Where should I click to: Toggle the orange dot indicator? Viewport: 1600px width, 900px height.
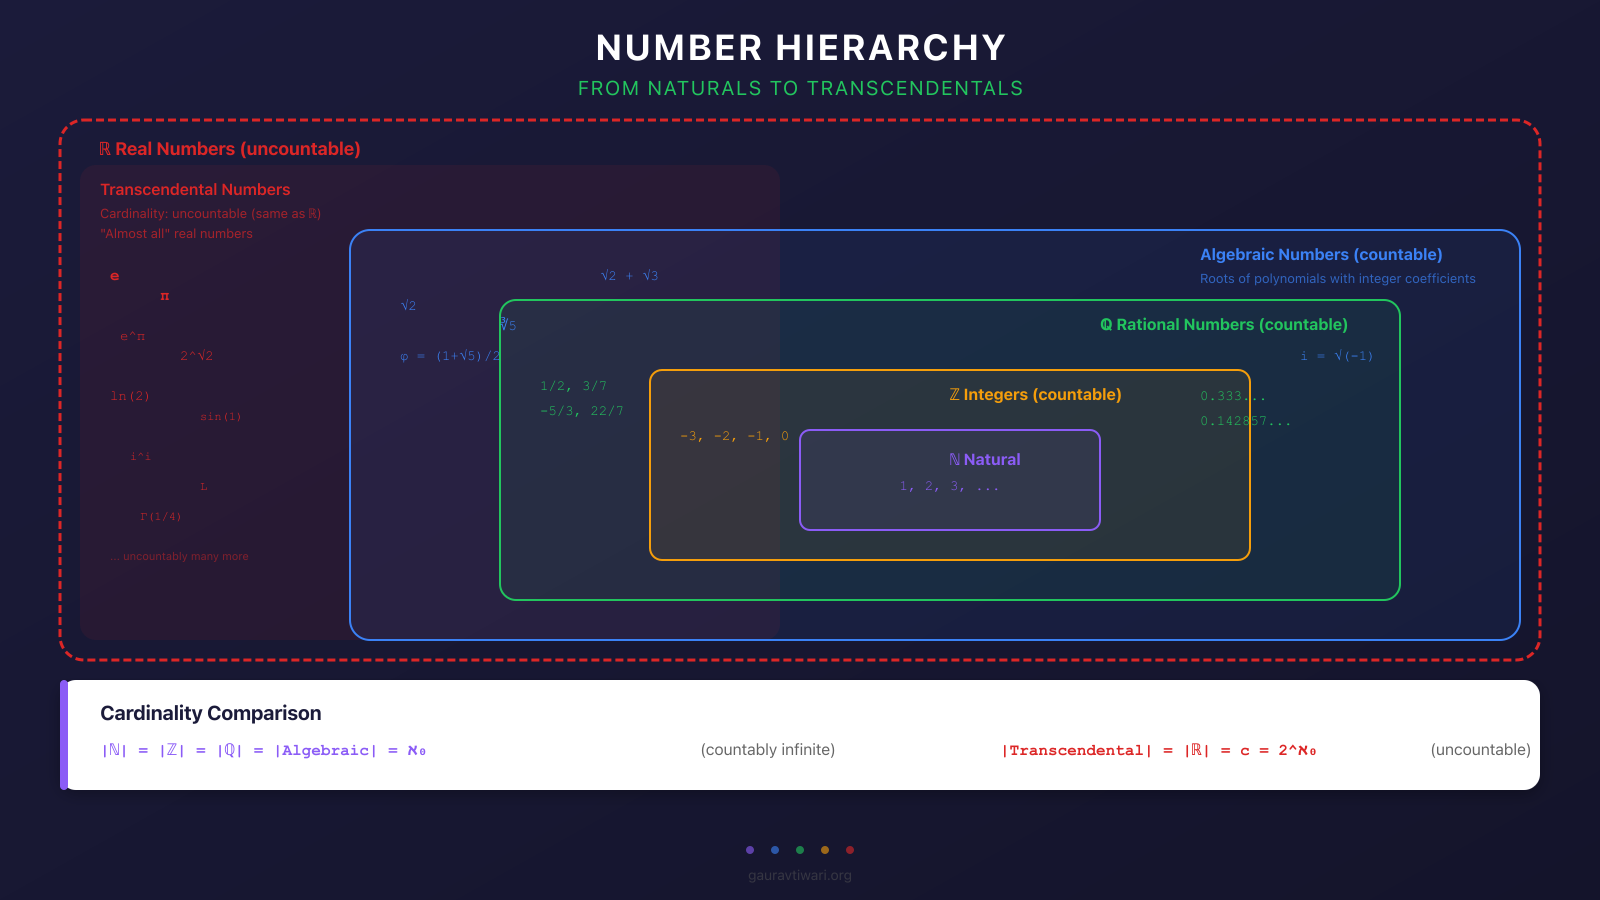[824, 850]
